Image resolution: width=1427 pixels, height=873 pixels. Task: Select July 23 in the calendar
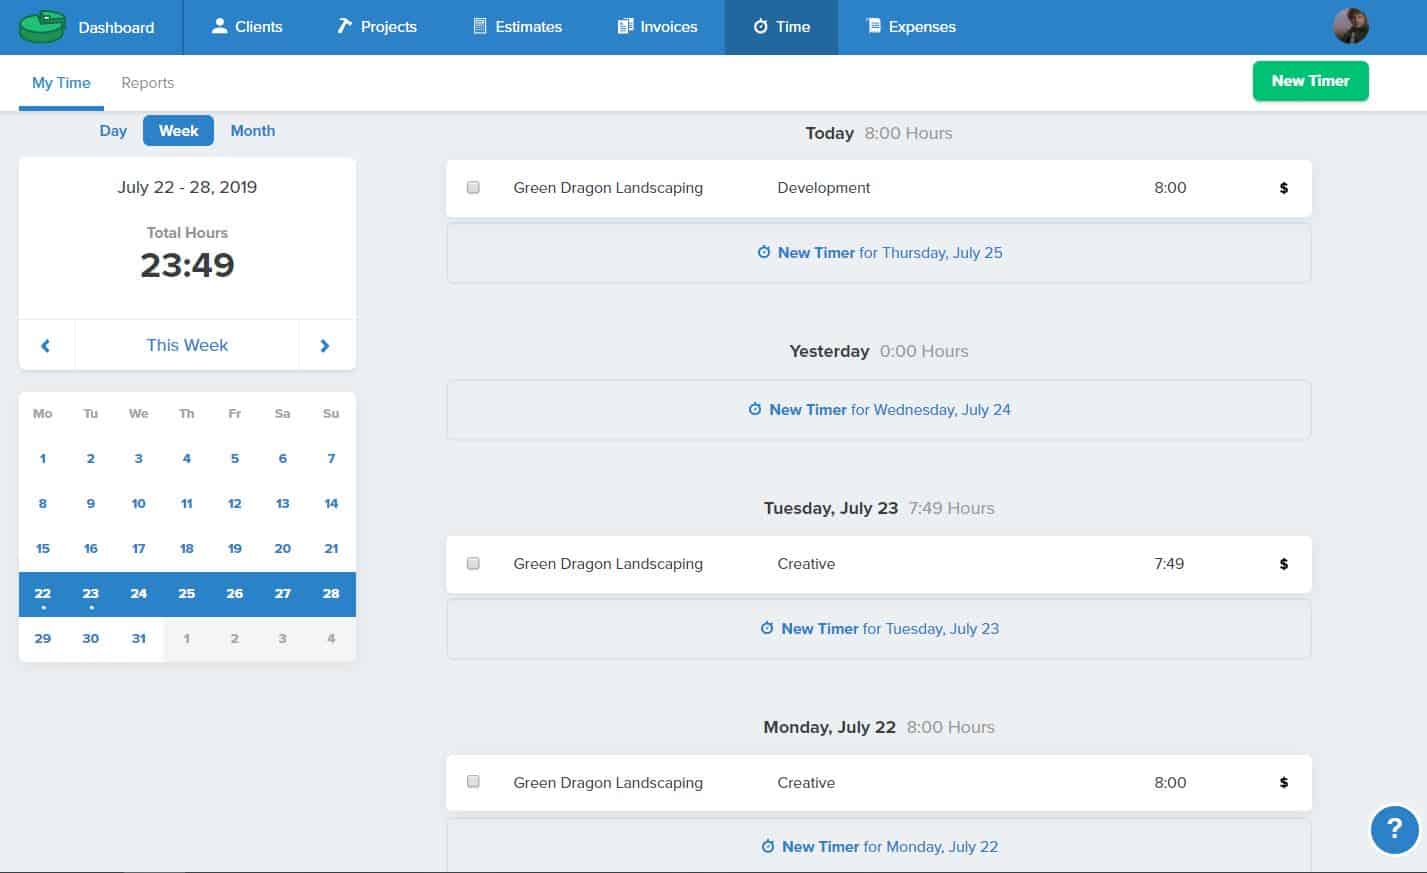(x=91, y=594)
